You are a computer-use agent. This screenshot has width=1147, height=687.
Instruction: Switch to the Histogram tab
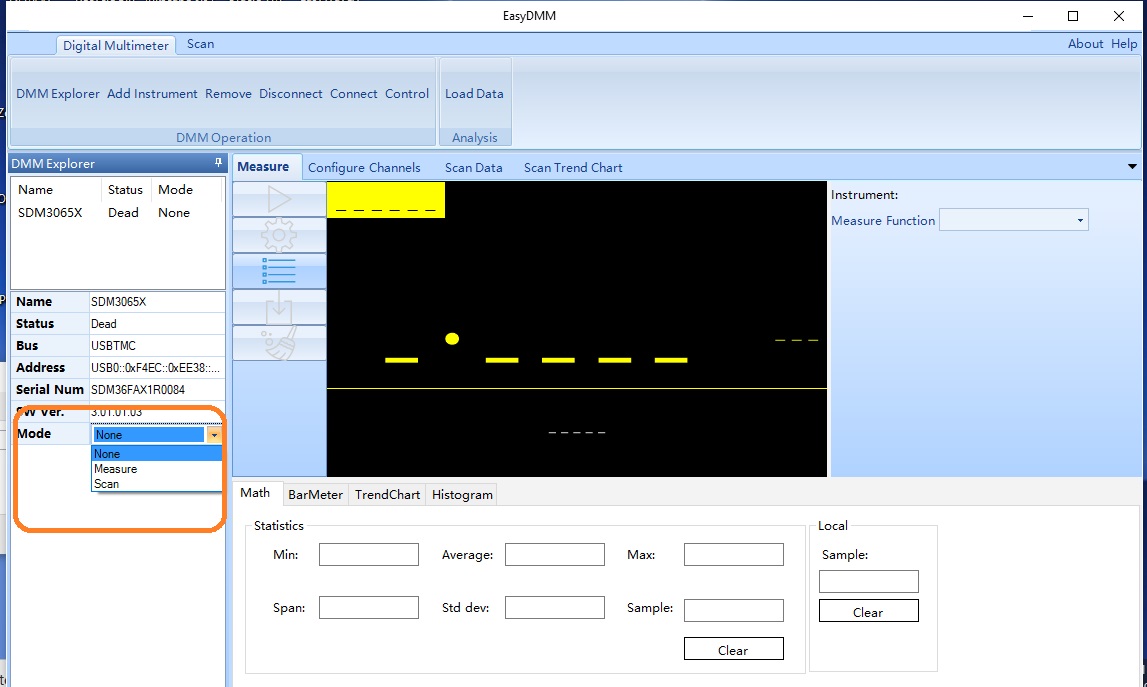462,495
